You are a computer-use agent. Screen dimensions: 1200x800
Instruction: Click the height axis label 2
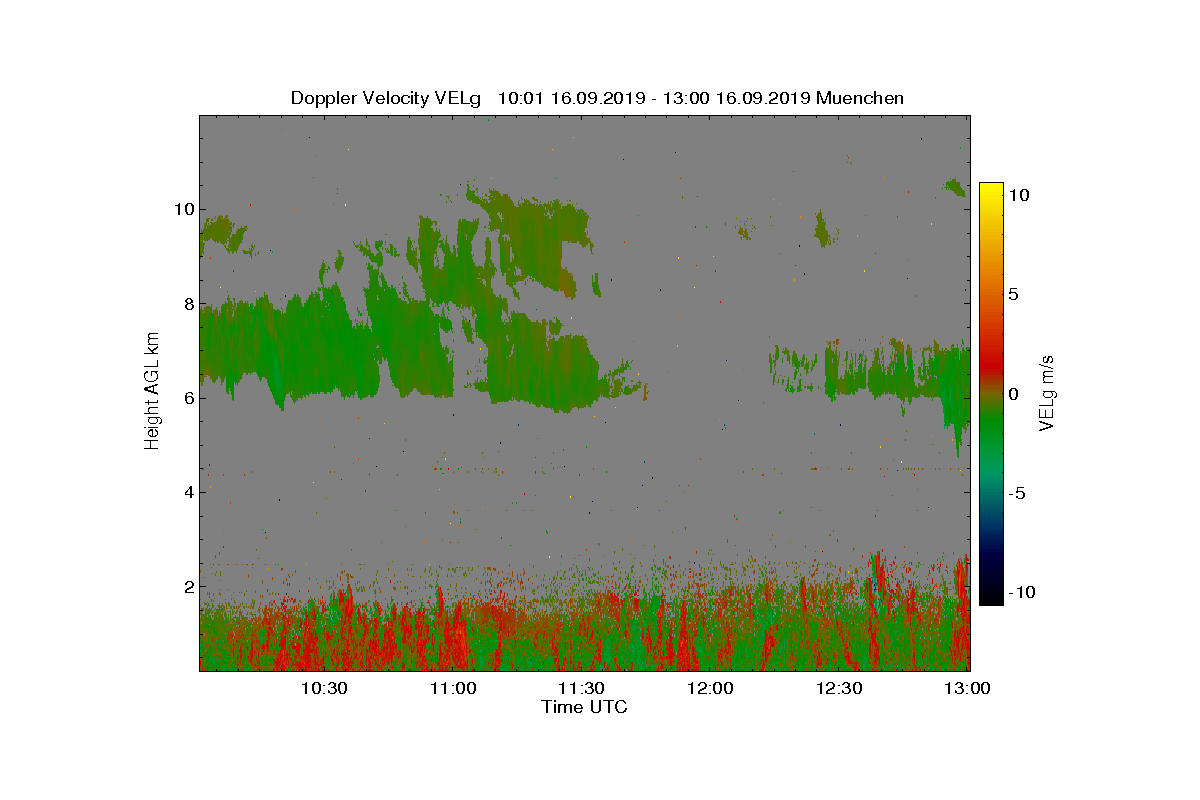187,586
